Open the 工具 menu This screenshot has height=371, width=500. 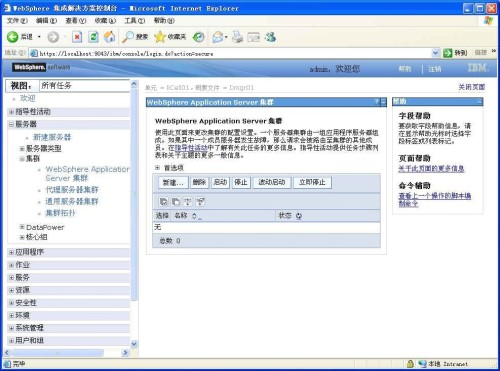135,21
